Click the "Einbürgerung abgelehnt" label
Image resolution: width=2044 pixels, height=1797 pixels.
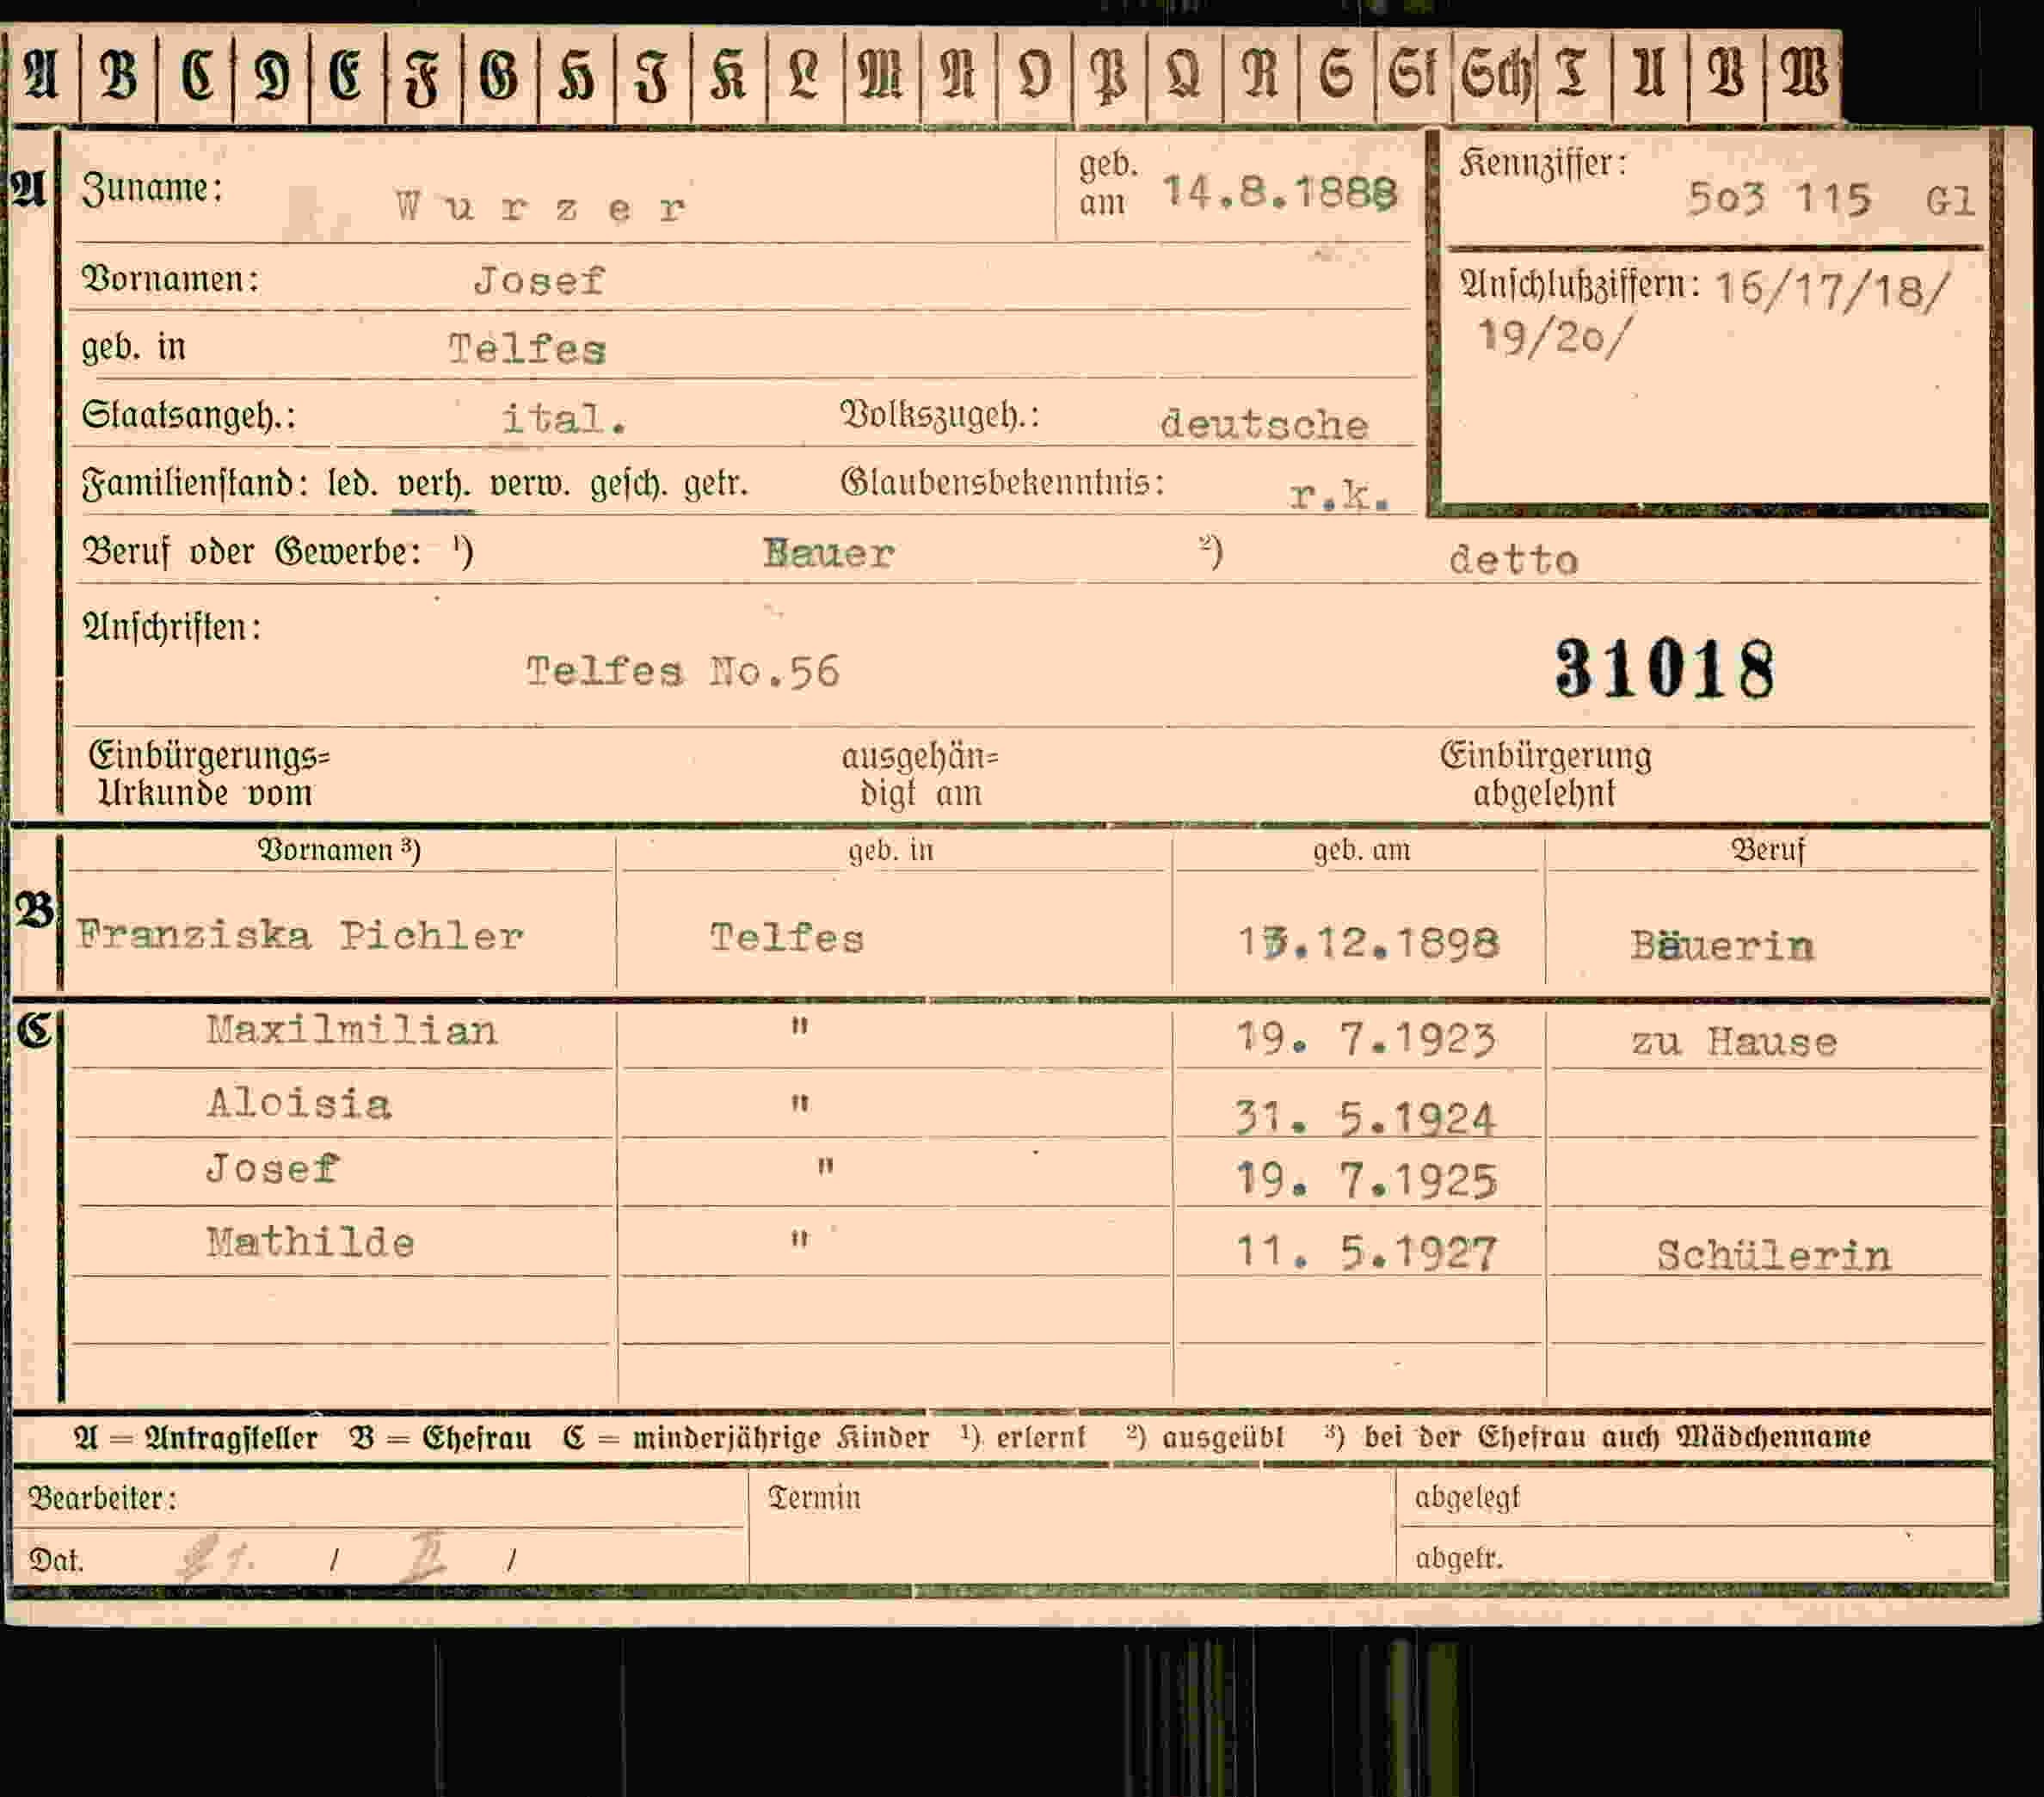click(1545, 773)
